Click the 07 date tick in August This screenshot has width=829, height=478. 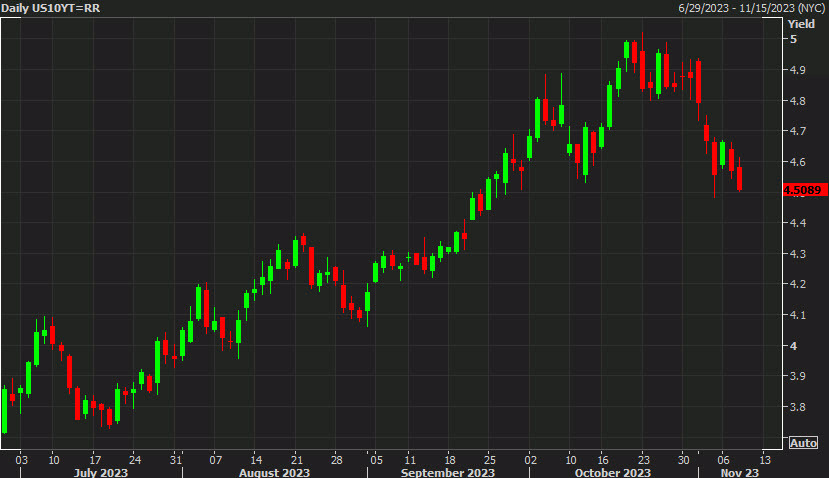click(x=215, y=459)
